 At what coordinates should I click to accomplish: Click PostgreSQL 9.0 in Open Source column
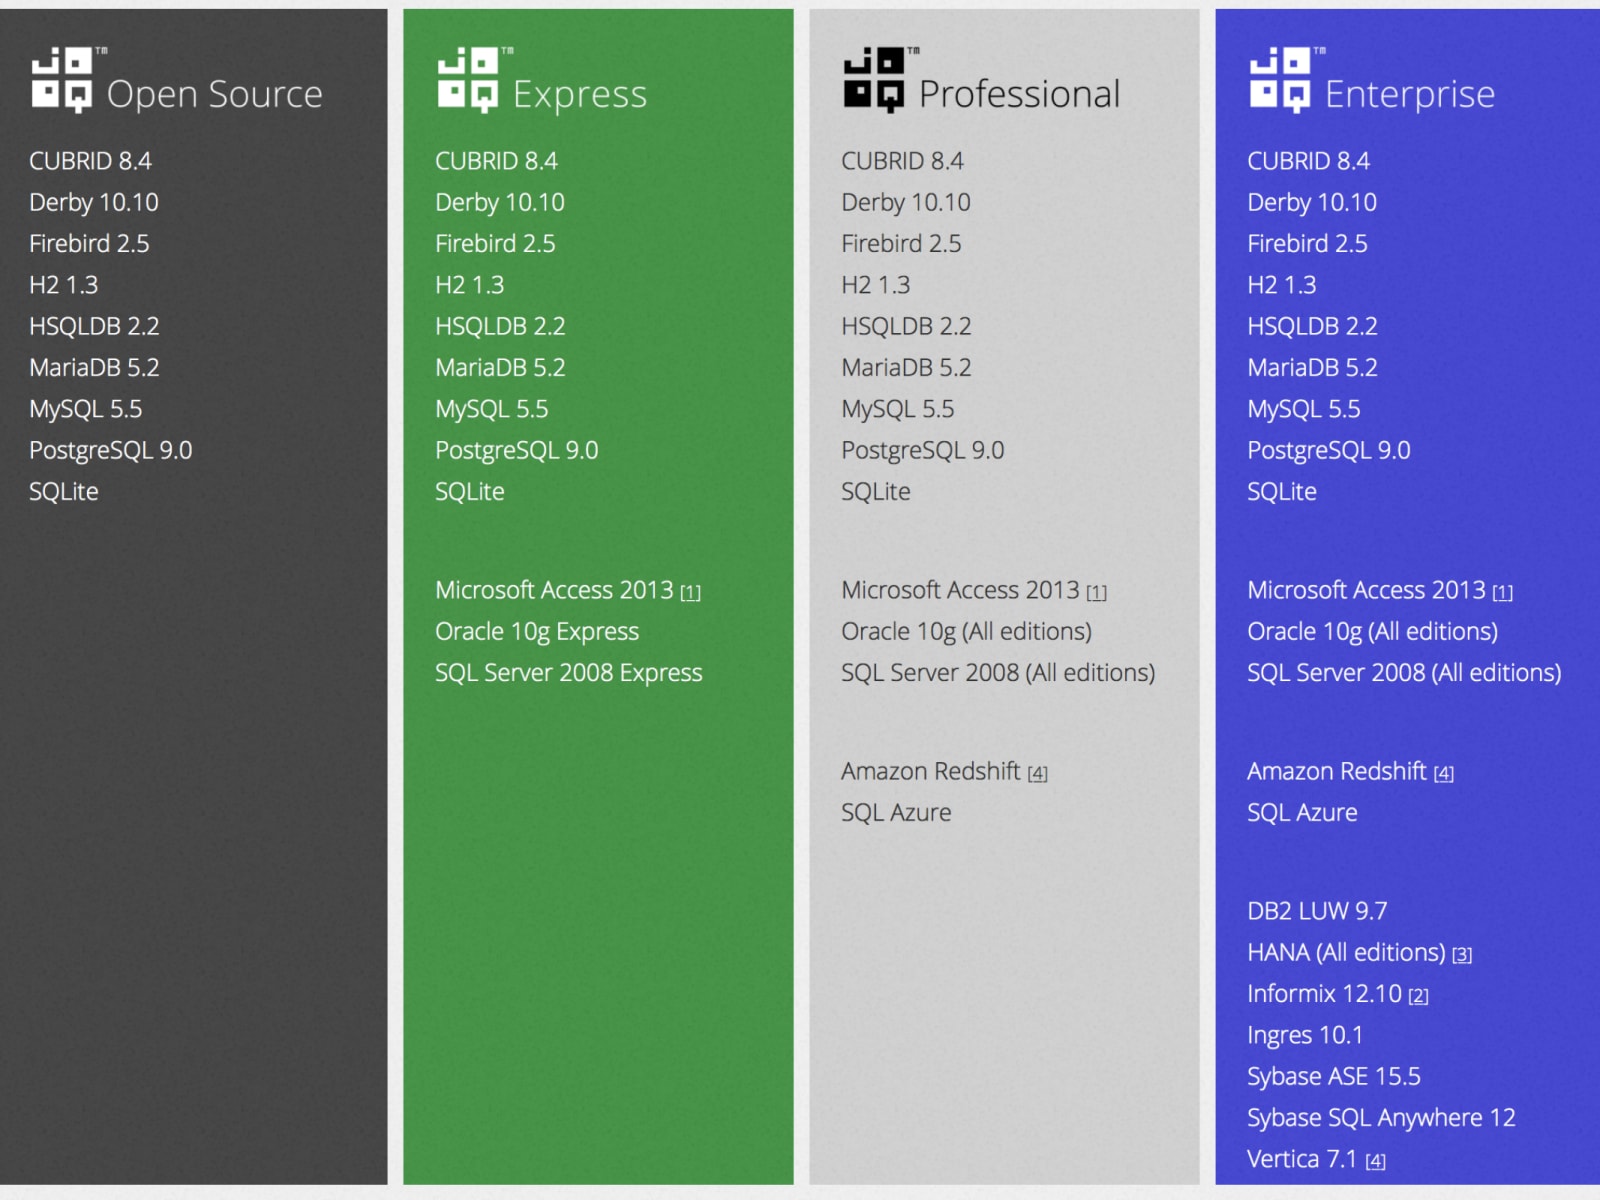click(x=111, y=451)
